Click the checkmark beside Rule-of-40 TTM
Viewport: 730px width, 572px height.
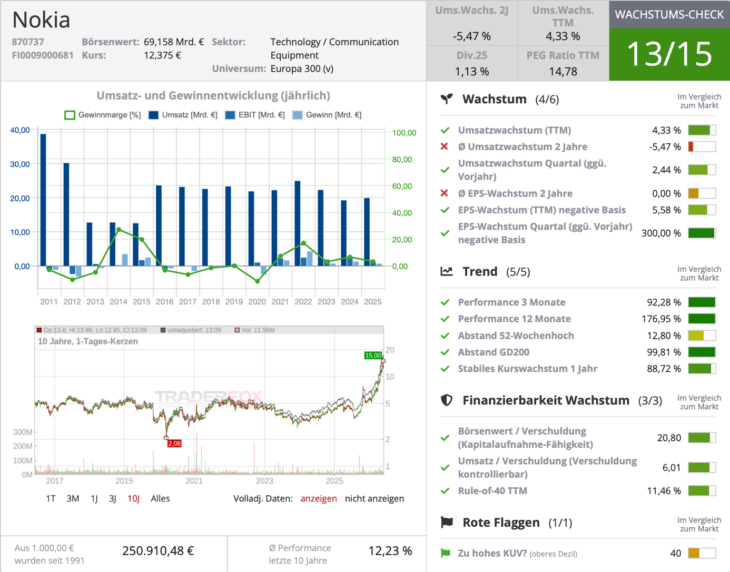(445, 491)
